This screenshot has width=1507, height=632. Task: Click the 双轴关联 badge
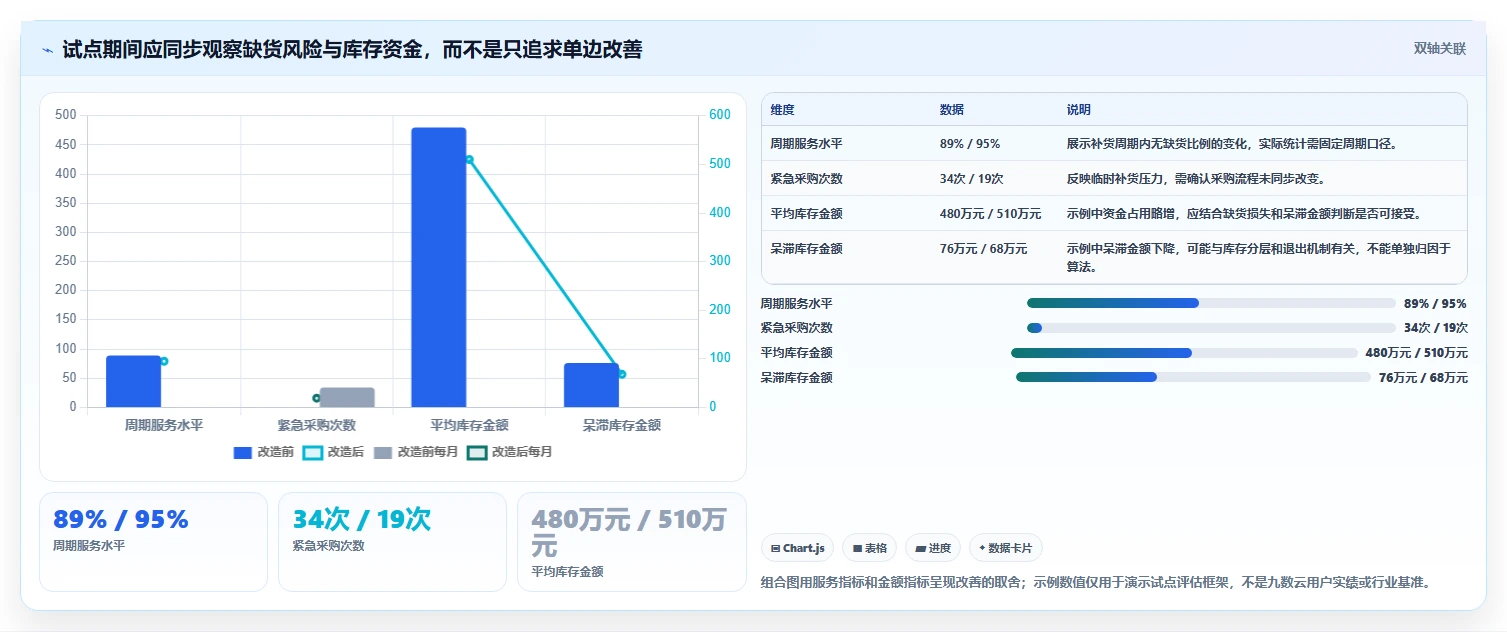point(1439,49)
